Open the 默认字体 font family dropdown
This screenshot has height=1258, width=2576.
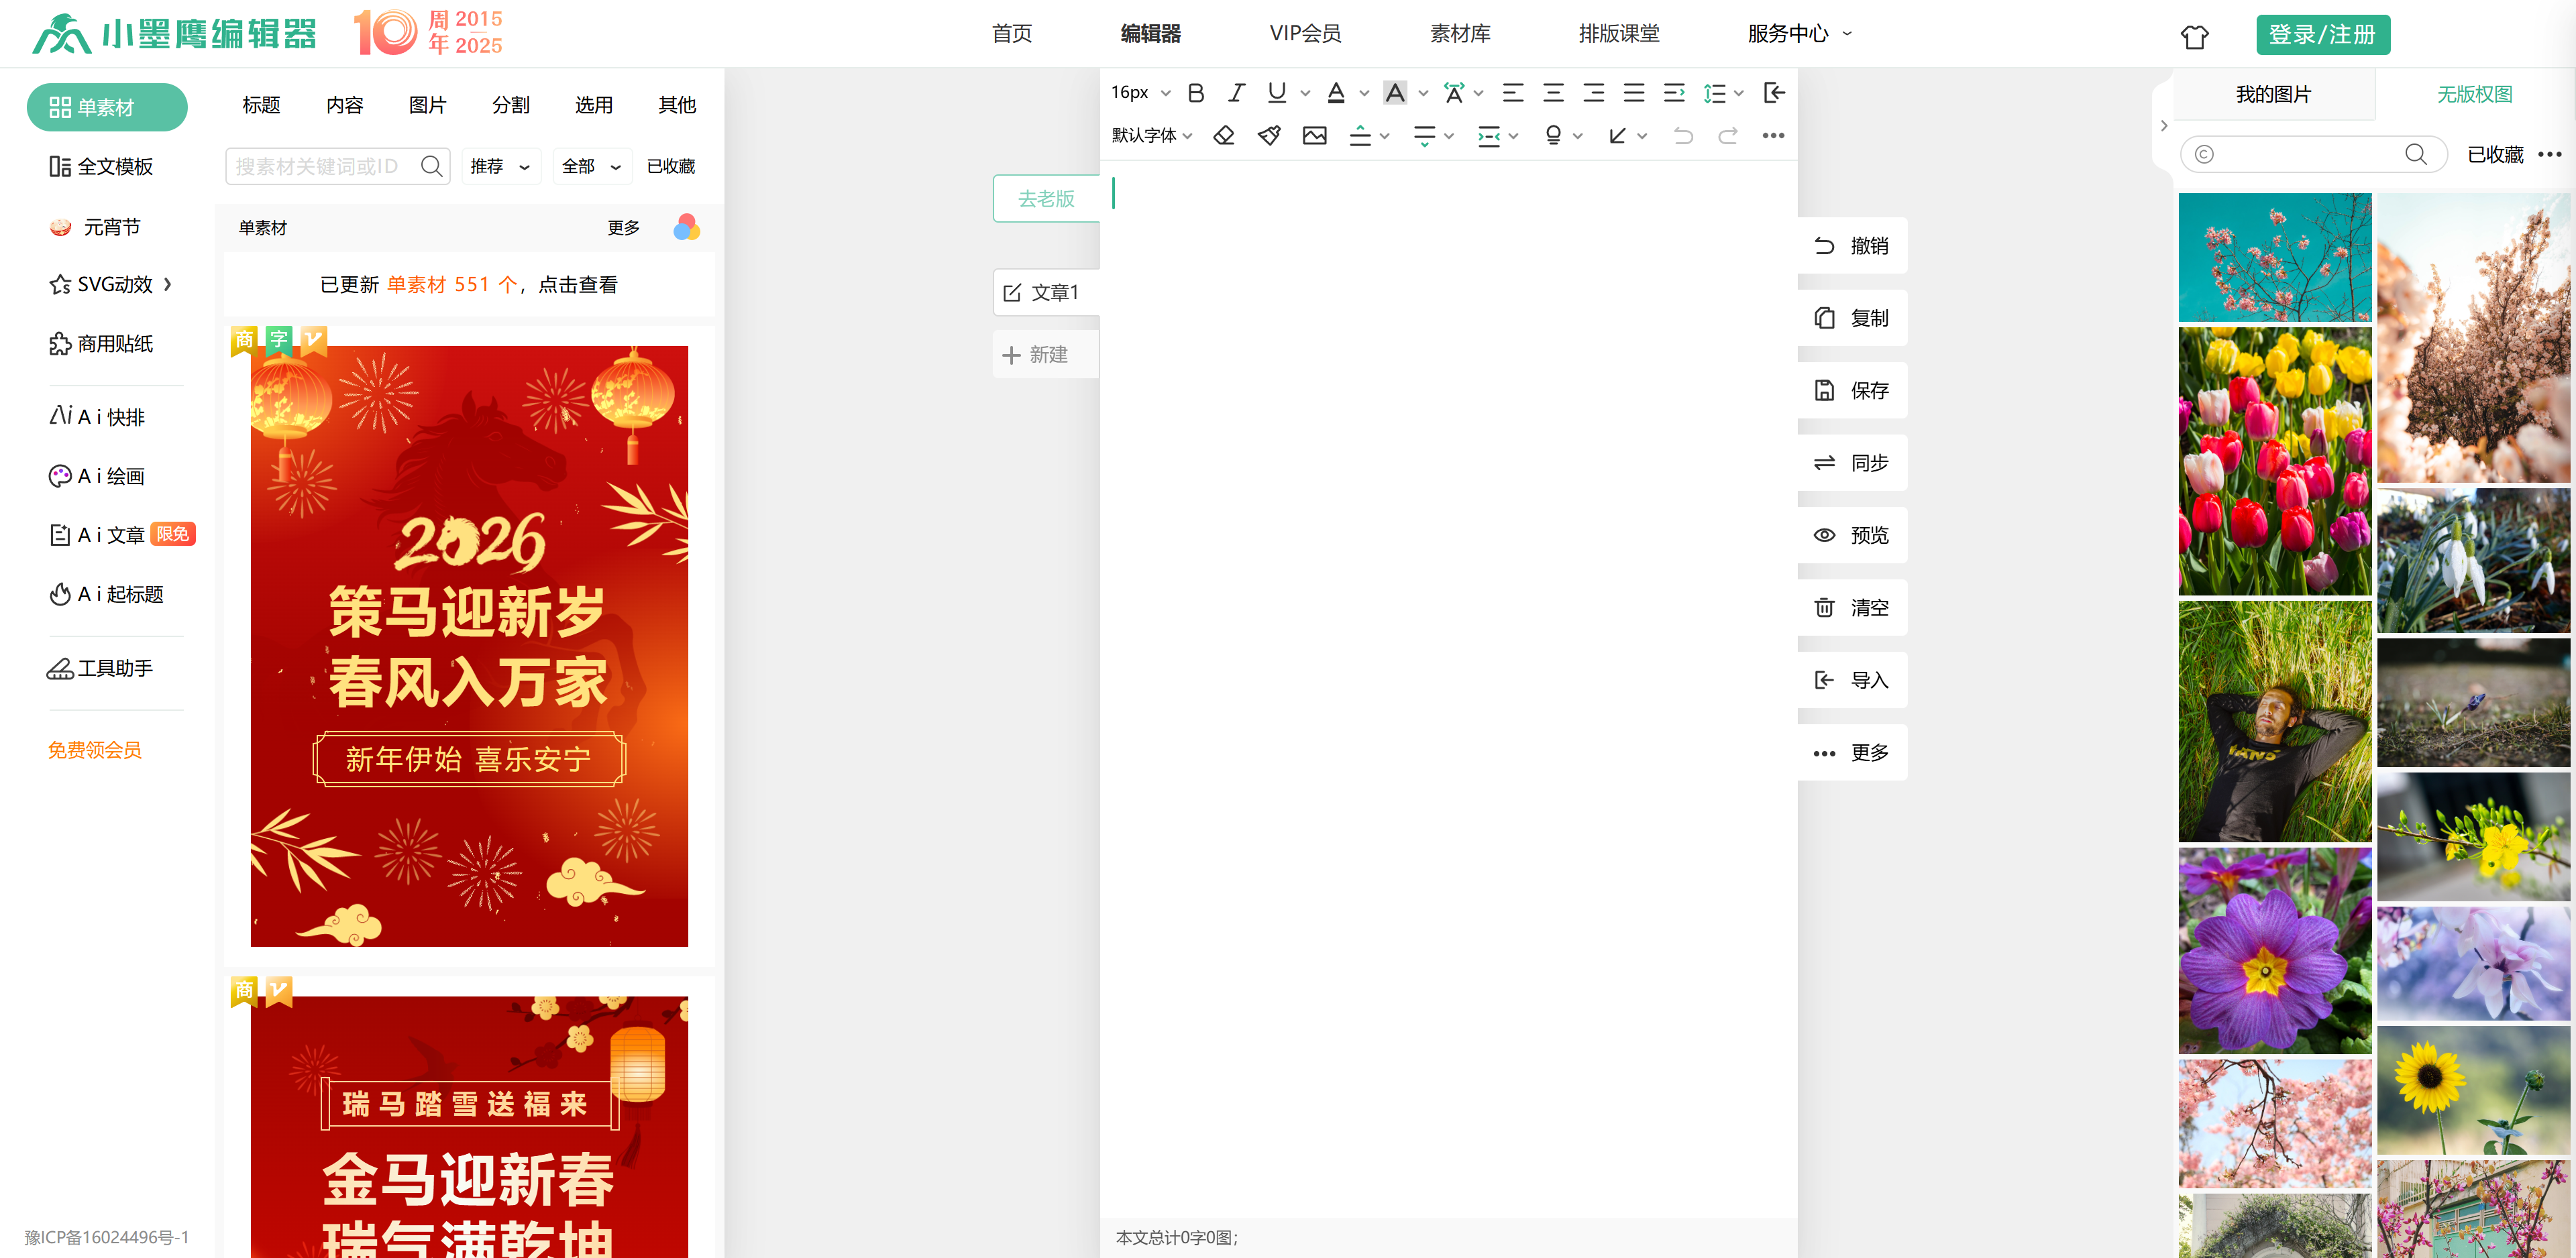coord(1151,135)
